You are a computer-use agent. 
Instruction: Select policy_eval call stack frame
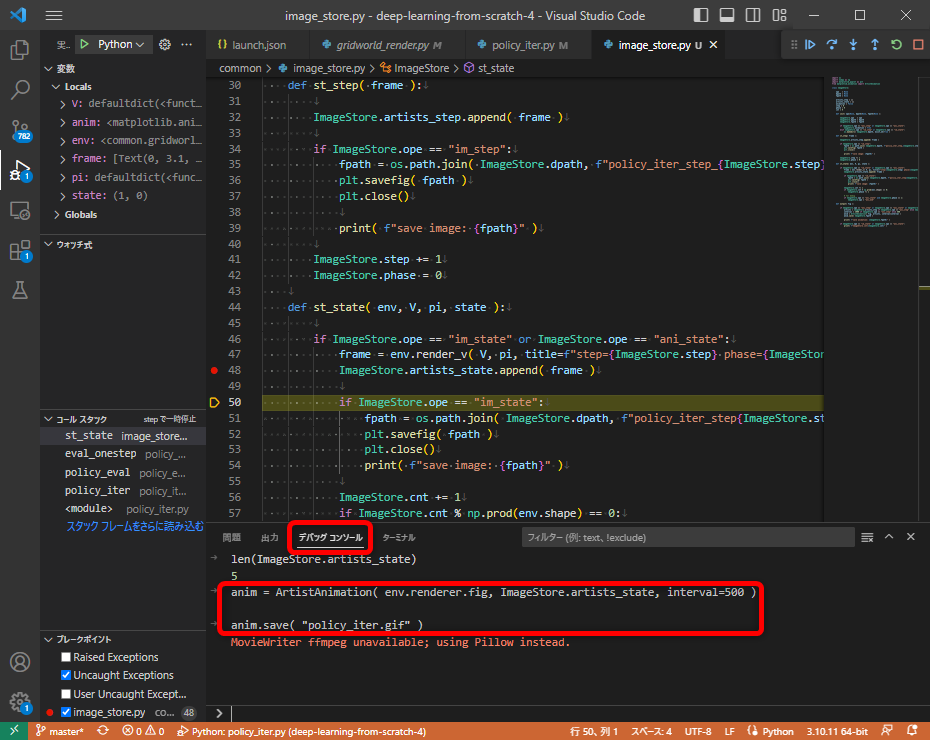click(x=123, y=473)
